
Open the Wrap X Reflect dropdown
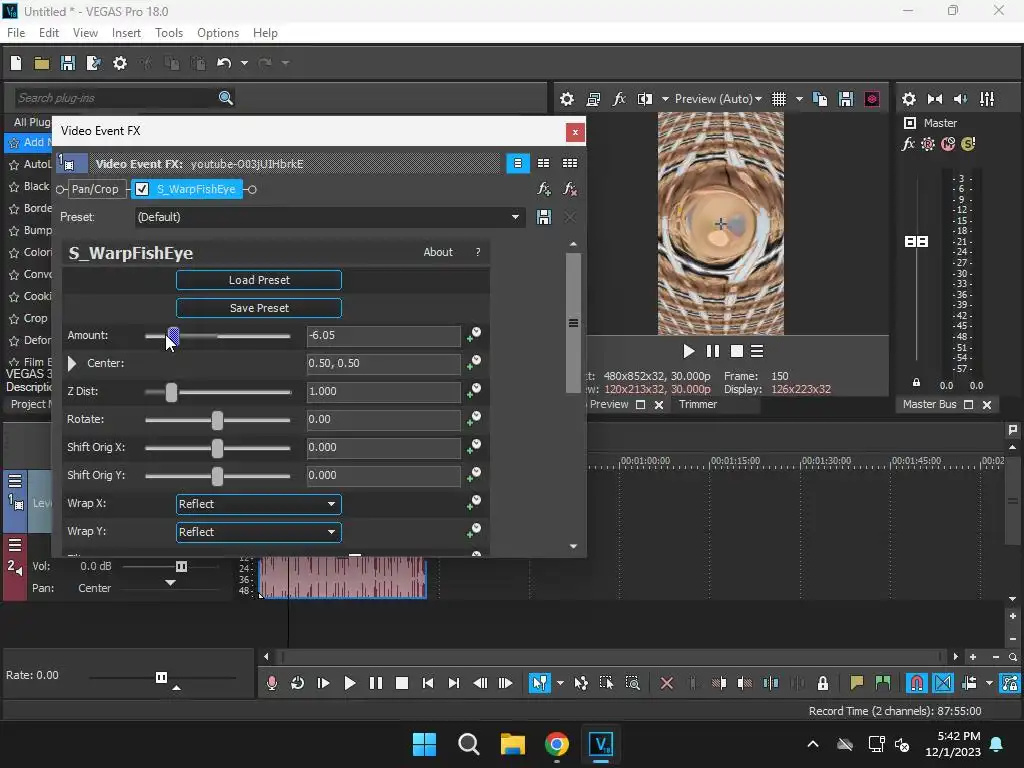pos(259,504)
